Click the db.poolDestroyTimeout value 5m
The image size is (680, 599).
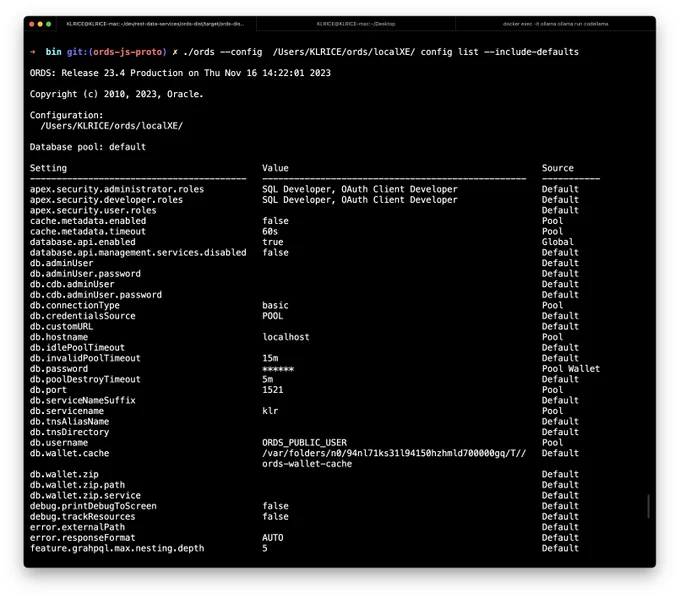[x=267, y=379]
